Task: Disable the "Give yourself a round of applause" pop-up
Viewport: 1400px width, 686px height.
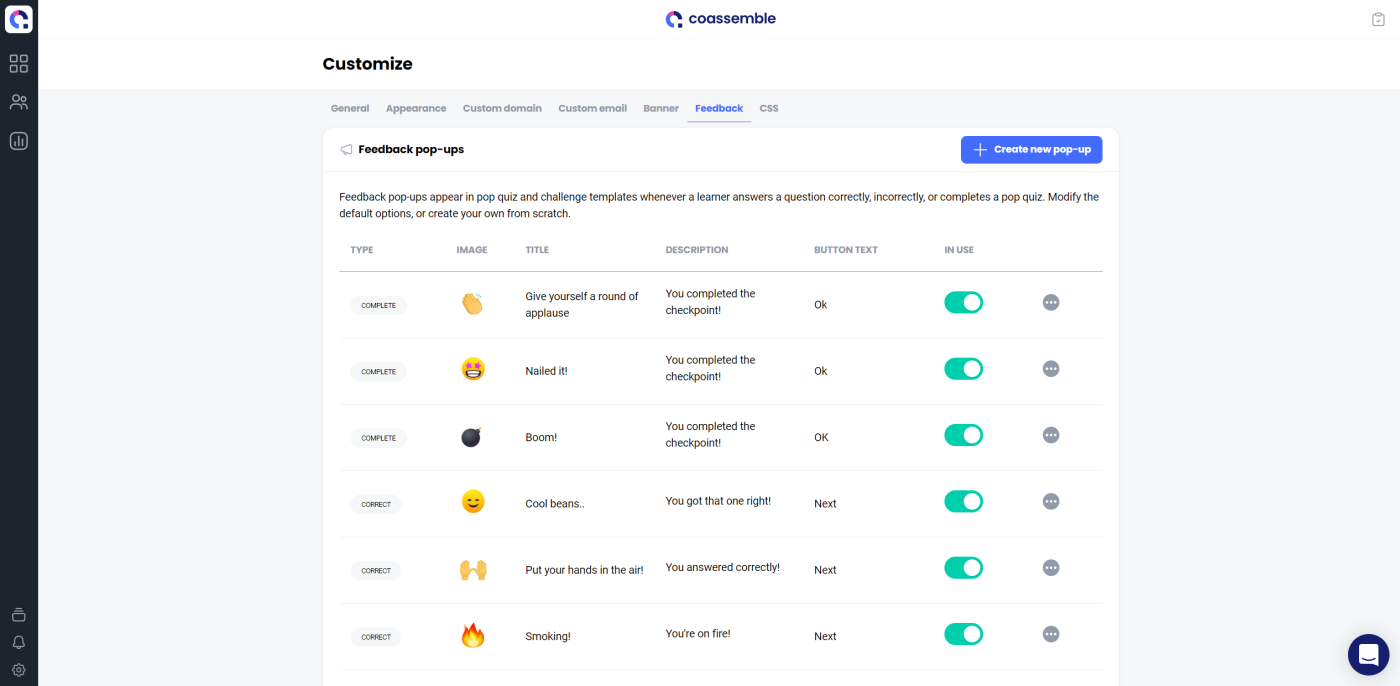Action: click(x=963, y=303)
